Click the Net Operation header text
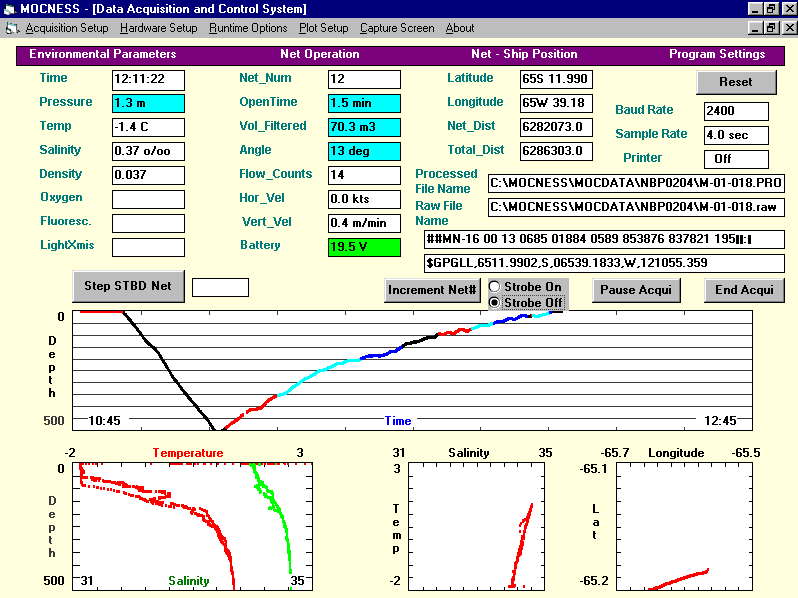The width and height of the screenshot is (798, 598). click(320, 54)
